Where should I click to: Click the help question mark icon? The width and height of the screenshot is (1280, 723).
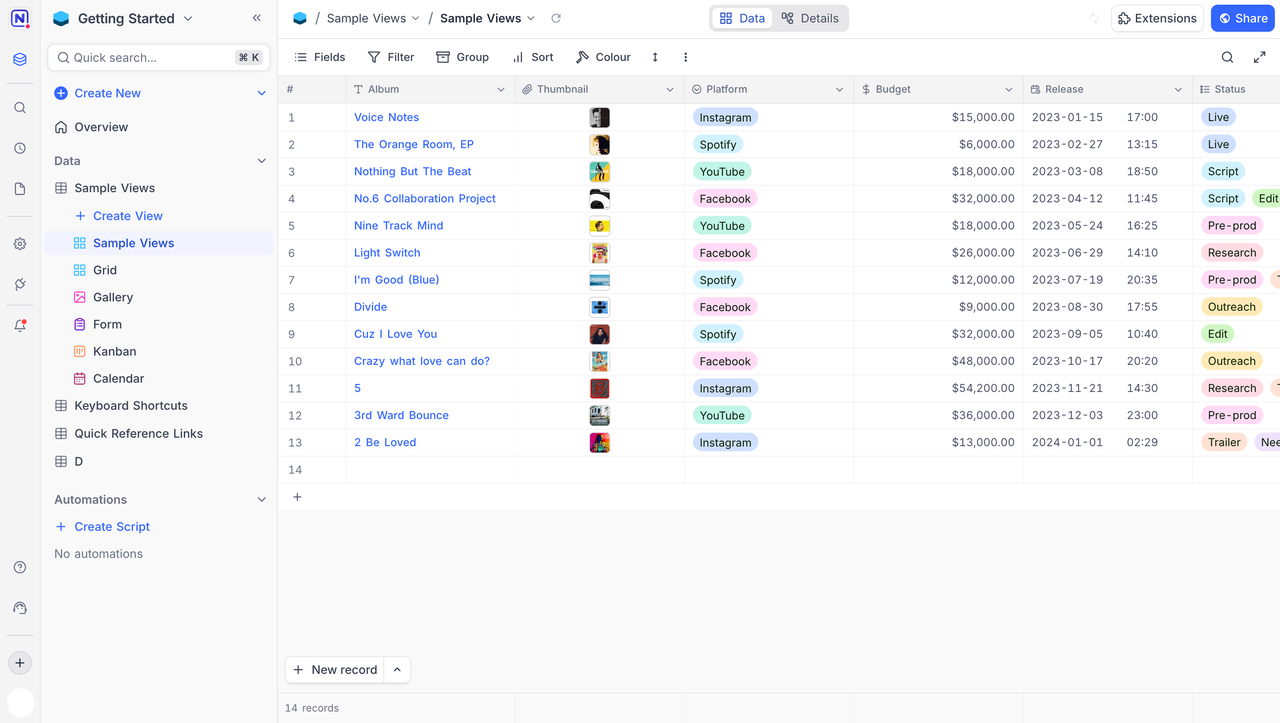(20, 567)
